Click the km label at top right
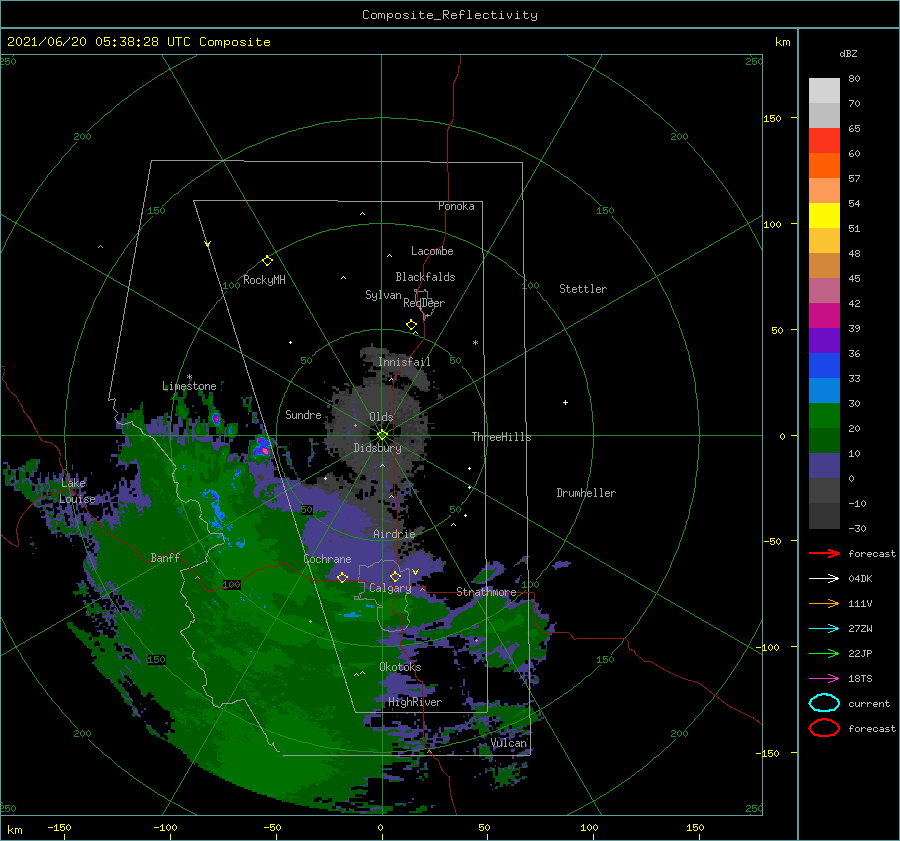Image resolution: width=900 pixels, height=841 pixels. pyautogui.click(x=782, y=42)
